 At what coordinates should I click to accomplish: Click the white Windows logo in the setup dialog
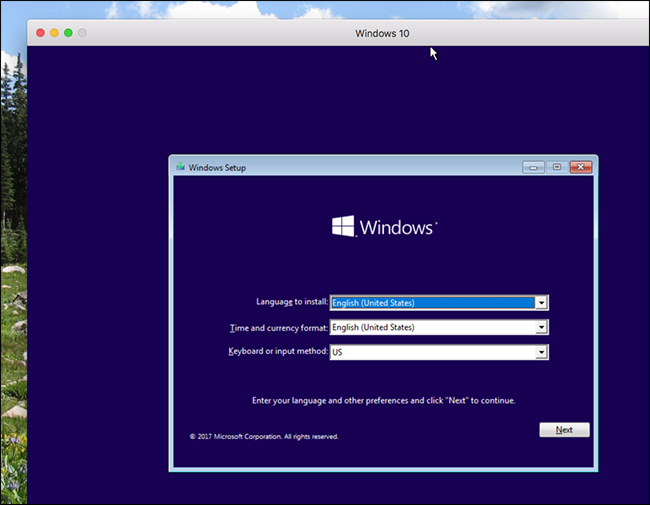click(343, 226)
